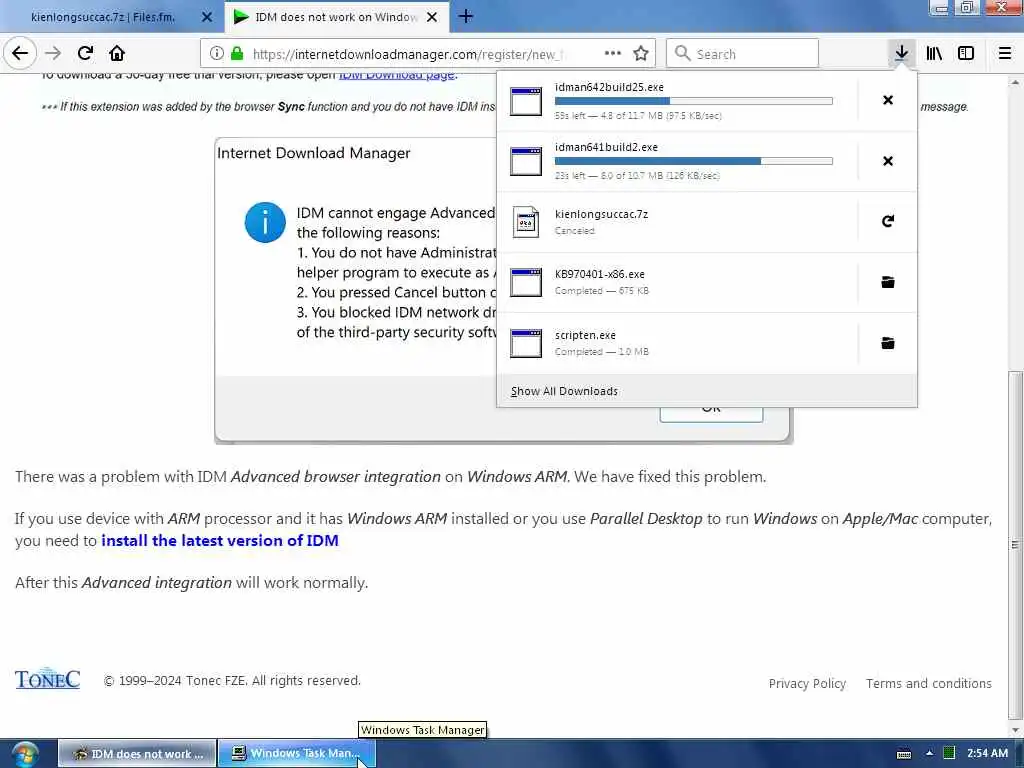Open containing folder for scripten.exe
The image size is (1024, 768).
tap(888, 343)
